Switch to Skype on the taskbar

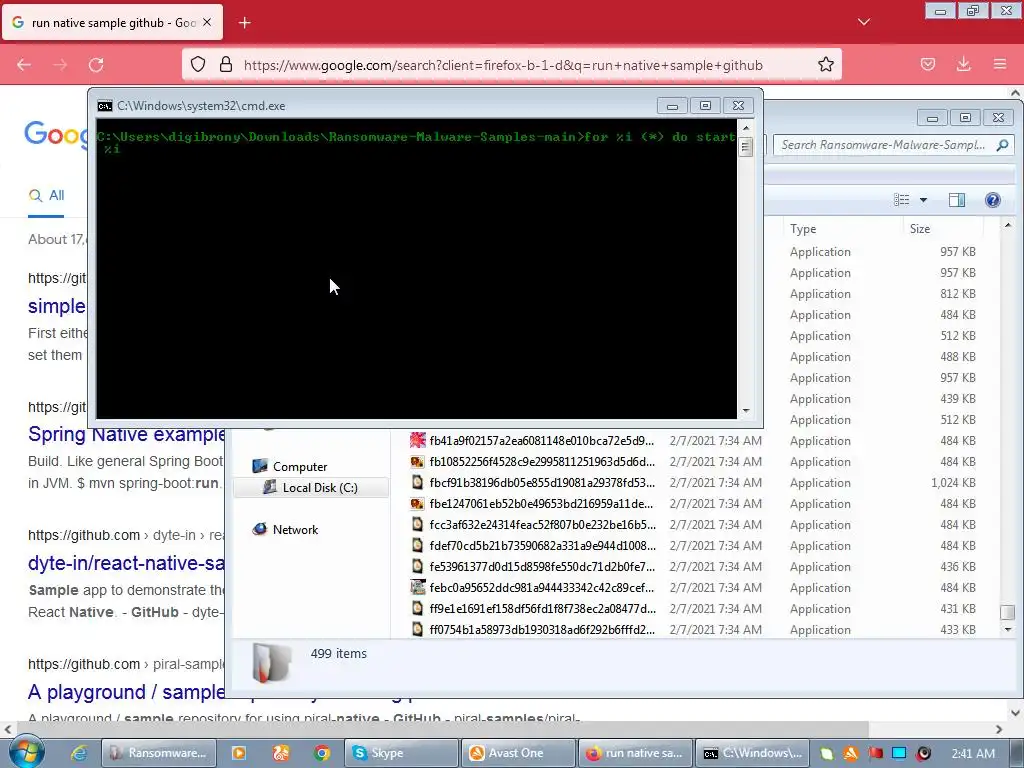401,753
